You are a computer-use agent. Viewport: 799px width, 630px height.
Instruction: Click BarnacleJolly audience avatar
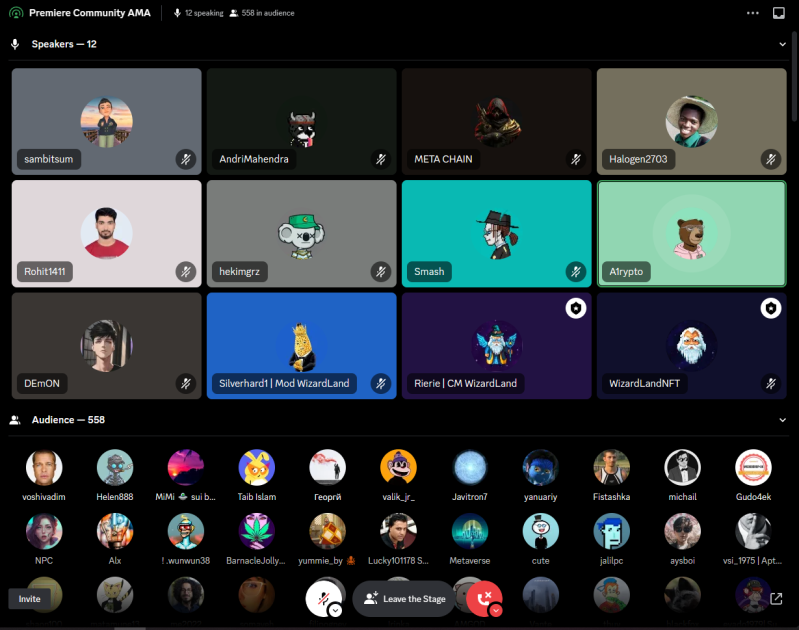[257, 531]
